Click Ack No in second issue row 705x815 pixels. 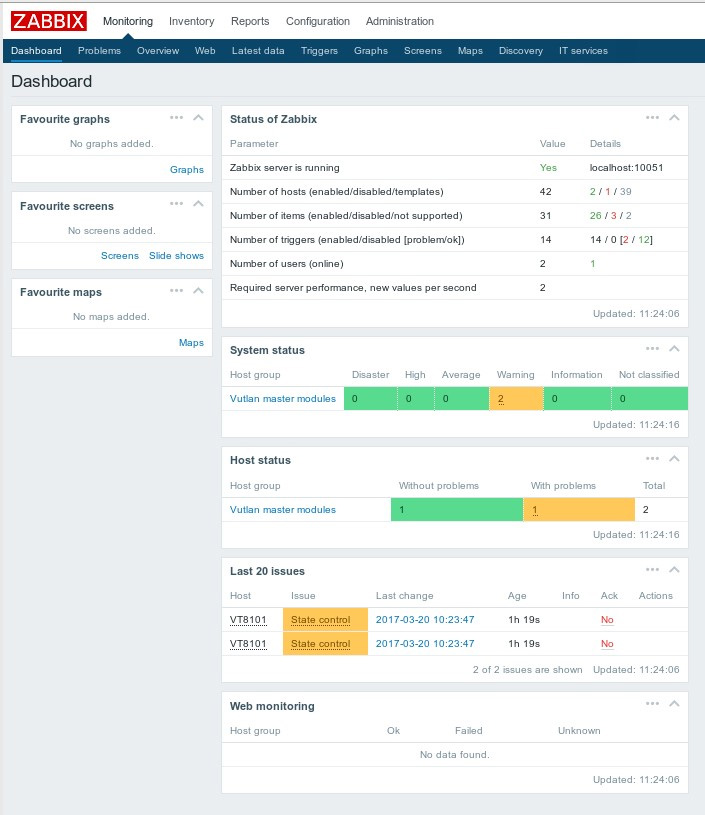pyautogui.click(x=607, y=643)
